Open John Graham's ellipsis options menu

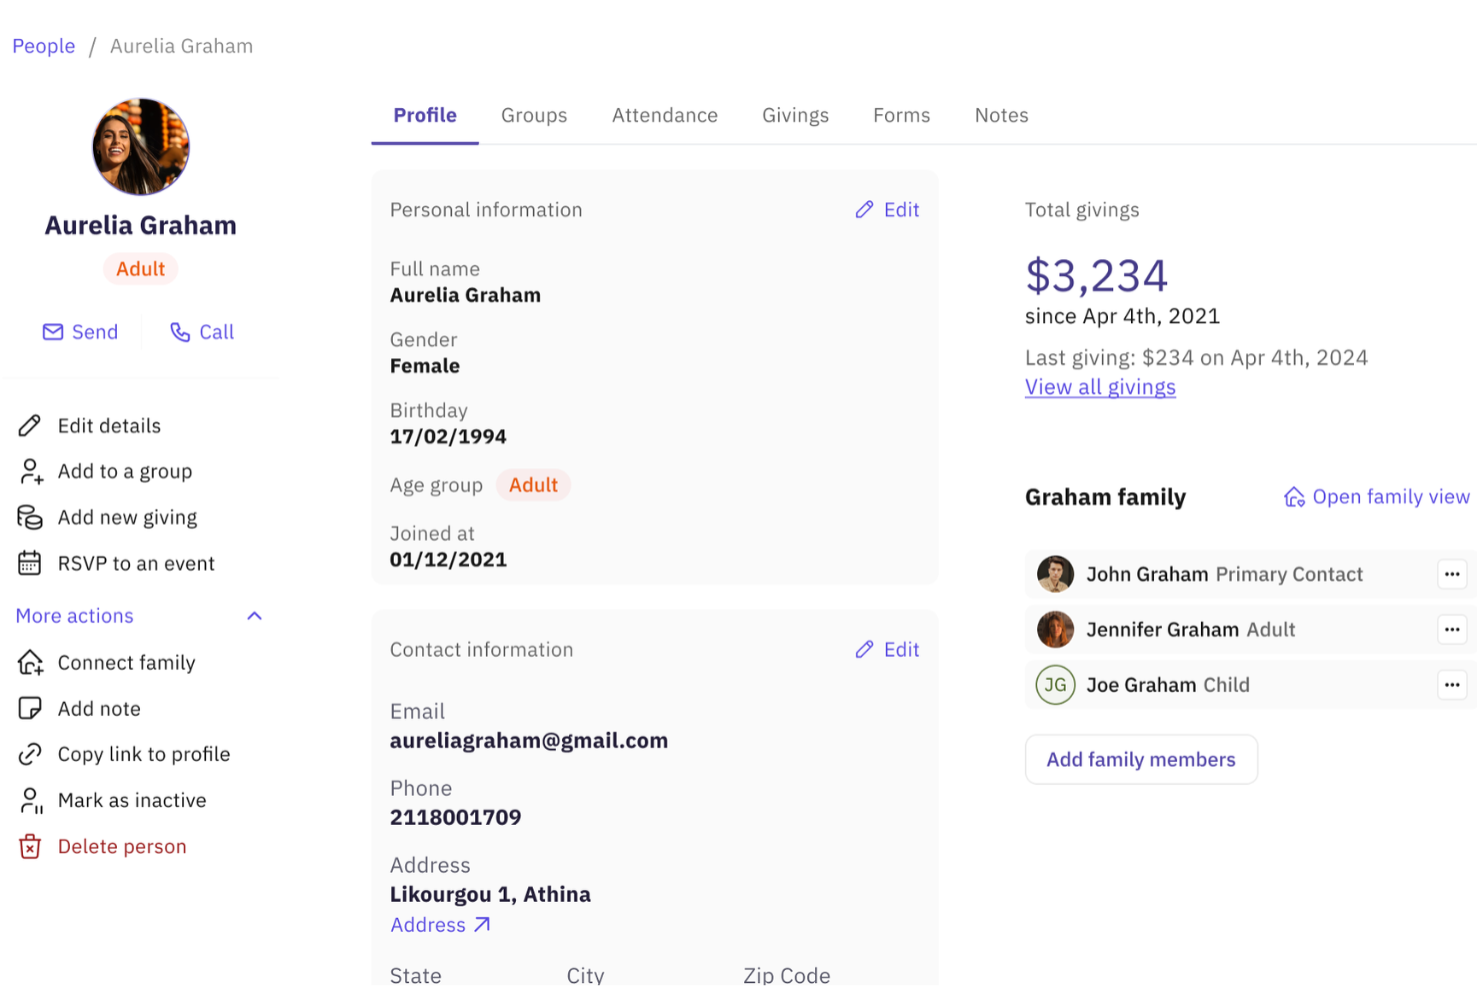tap(1452, 574)
